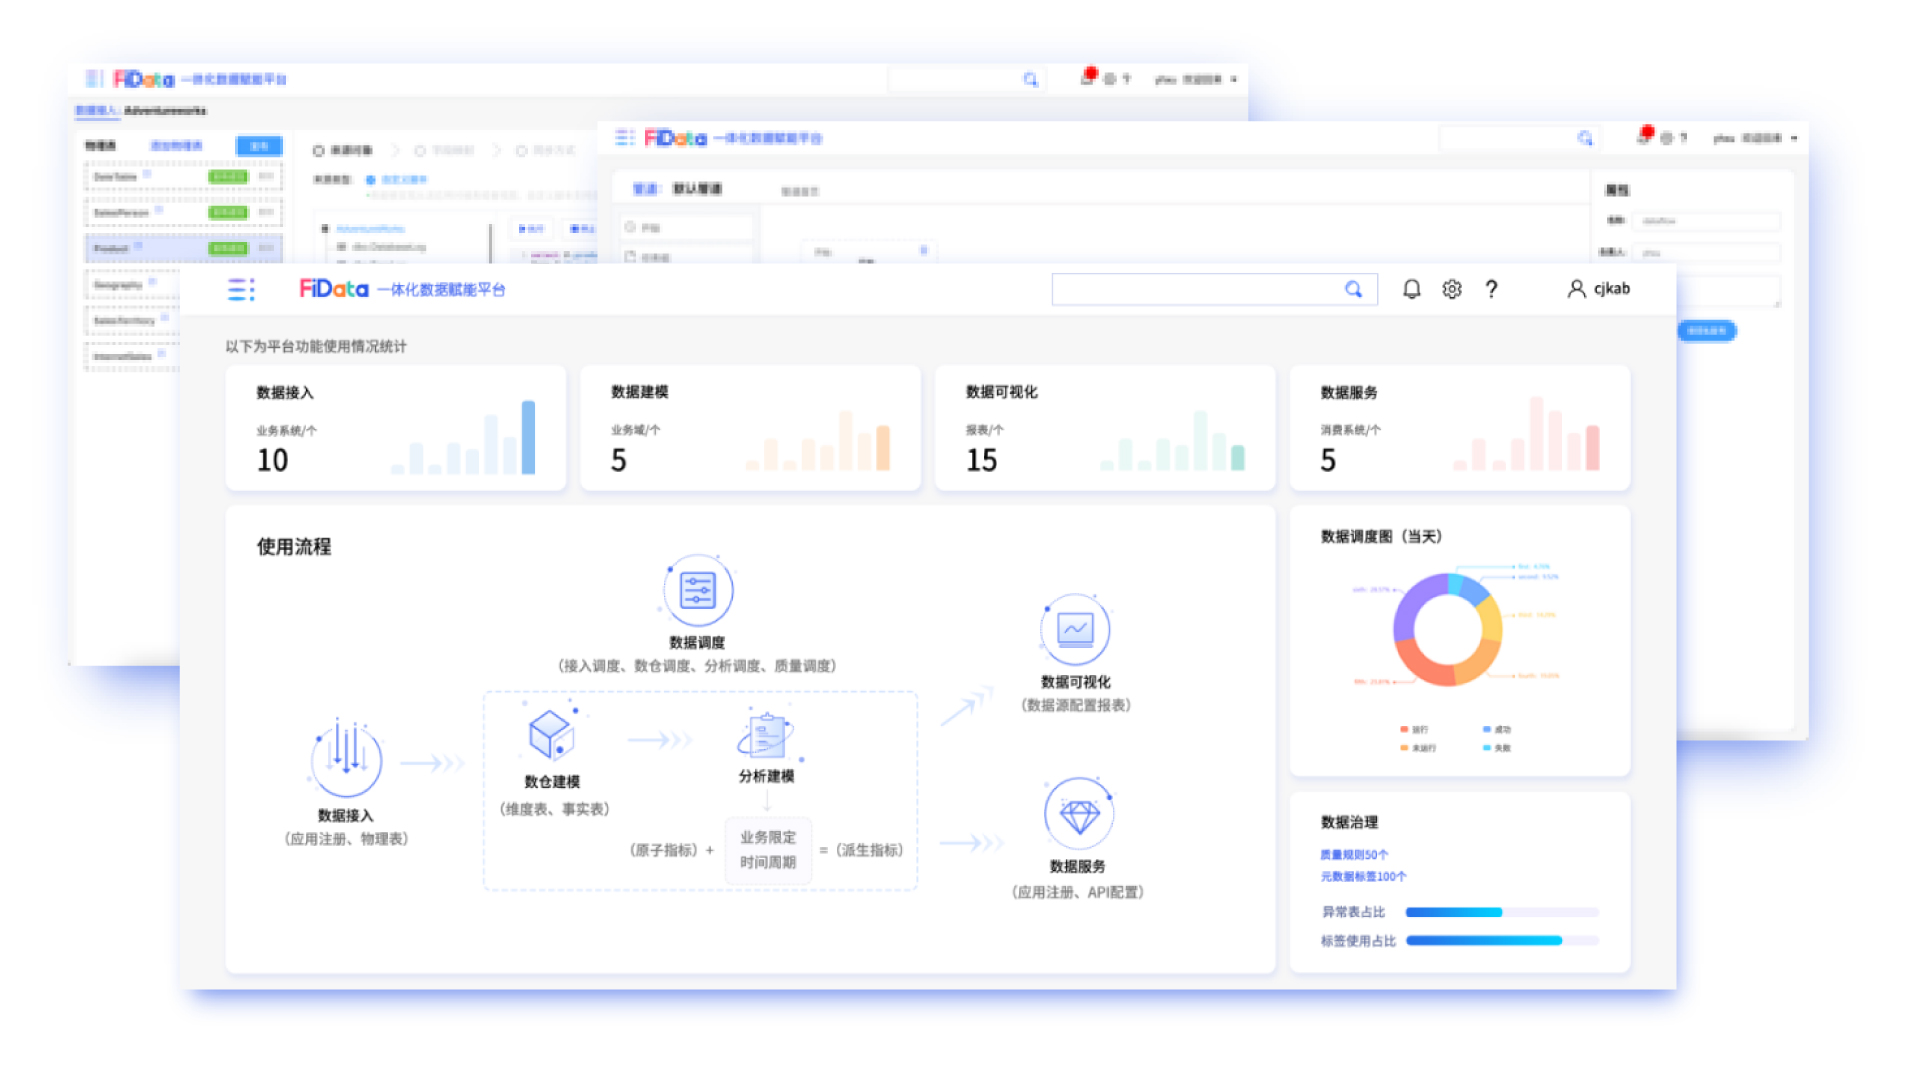Toggle the hamburger sidebar menu icon

(241, 290)
